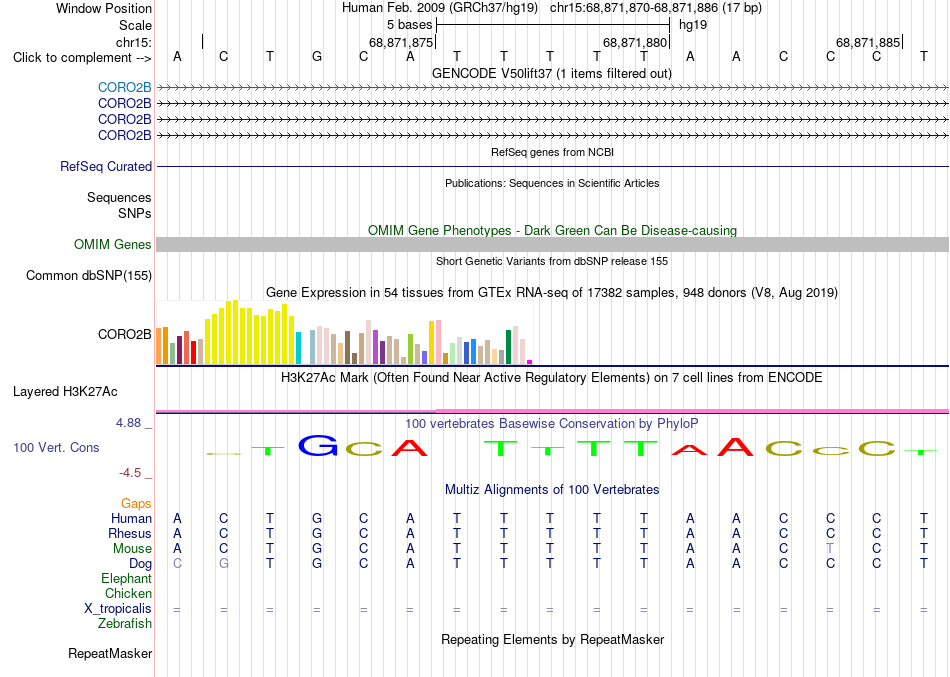The height and width of the screenshot is (677, 950).
Task: Select the Elephant alignment row label
Action: [126, 579]
